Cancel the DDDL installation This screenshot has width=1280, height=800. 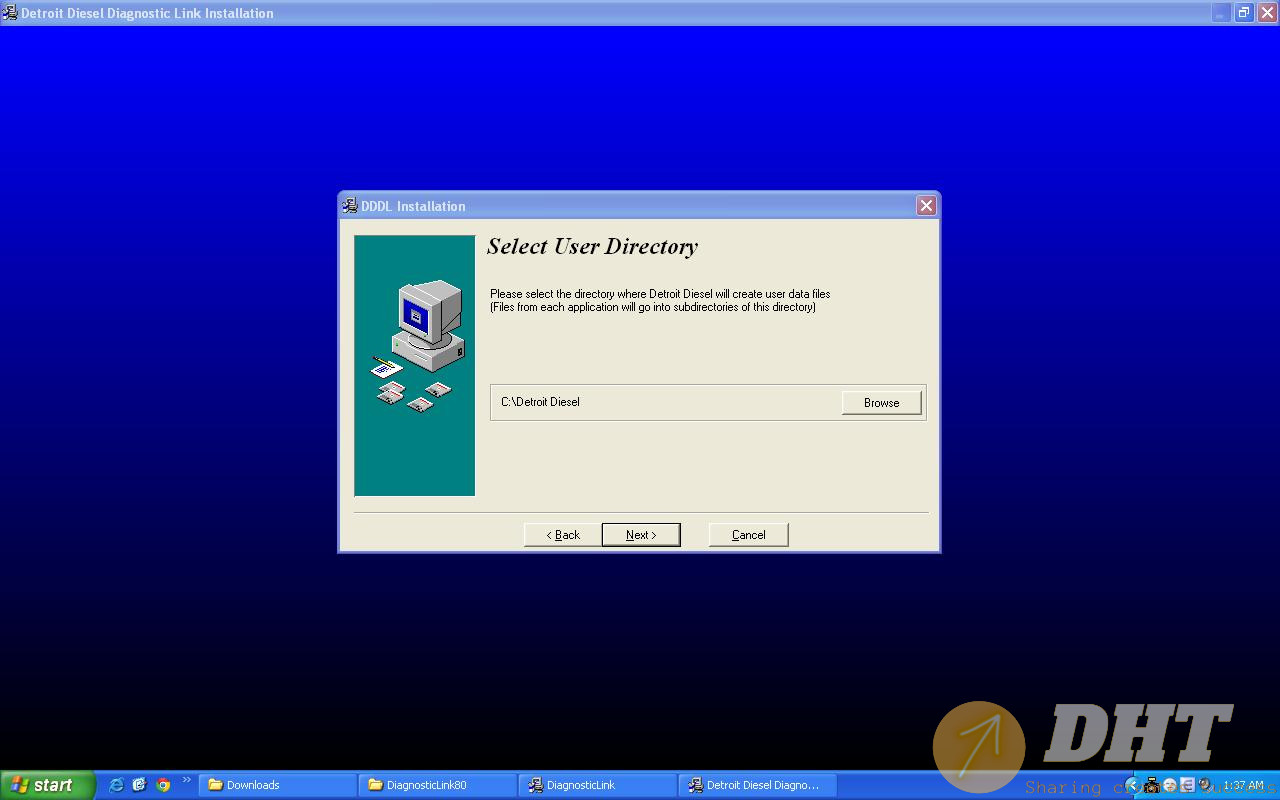(748, 535)
